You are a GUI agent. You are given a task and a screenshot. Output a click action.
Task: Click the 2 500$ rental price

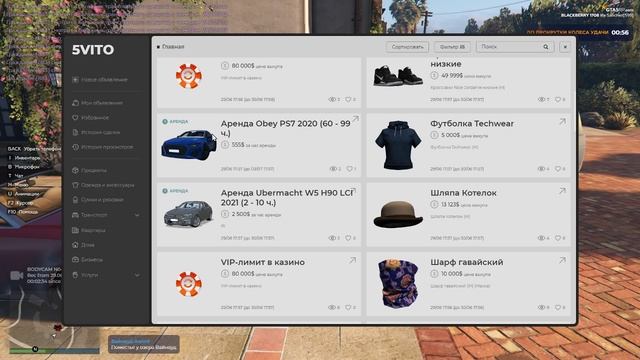[241, 214]
